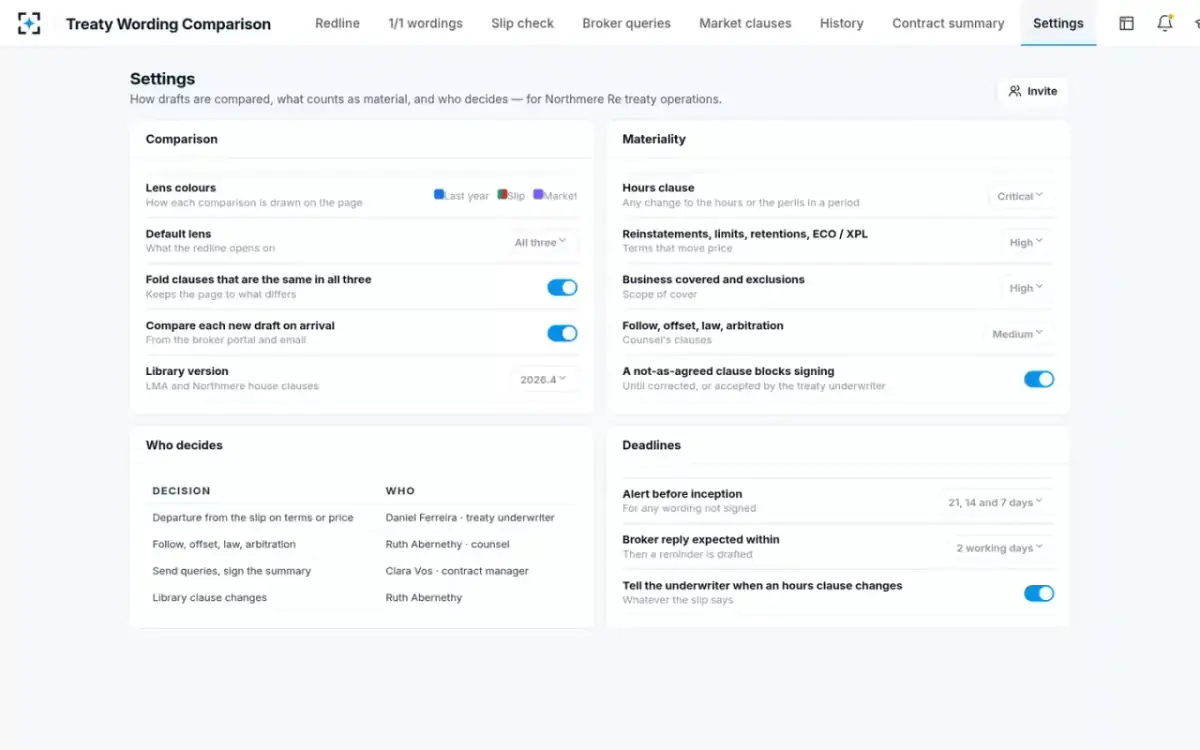Go to the Slip check tab
This screenshot has height=750, width=1200.
click(522, 23)
